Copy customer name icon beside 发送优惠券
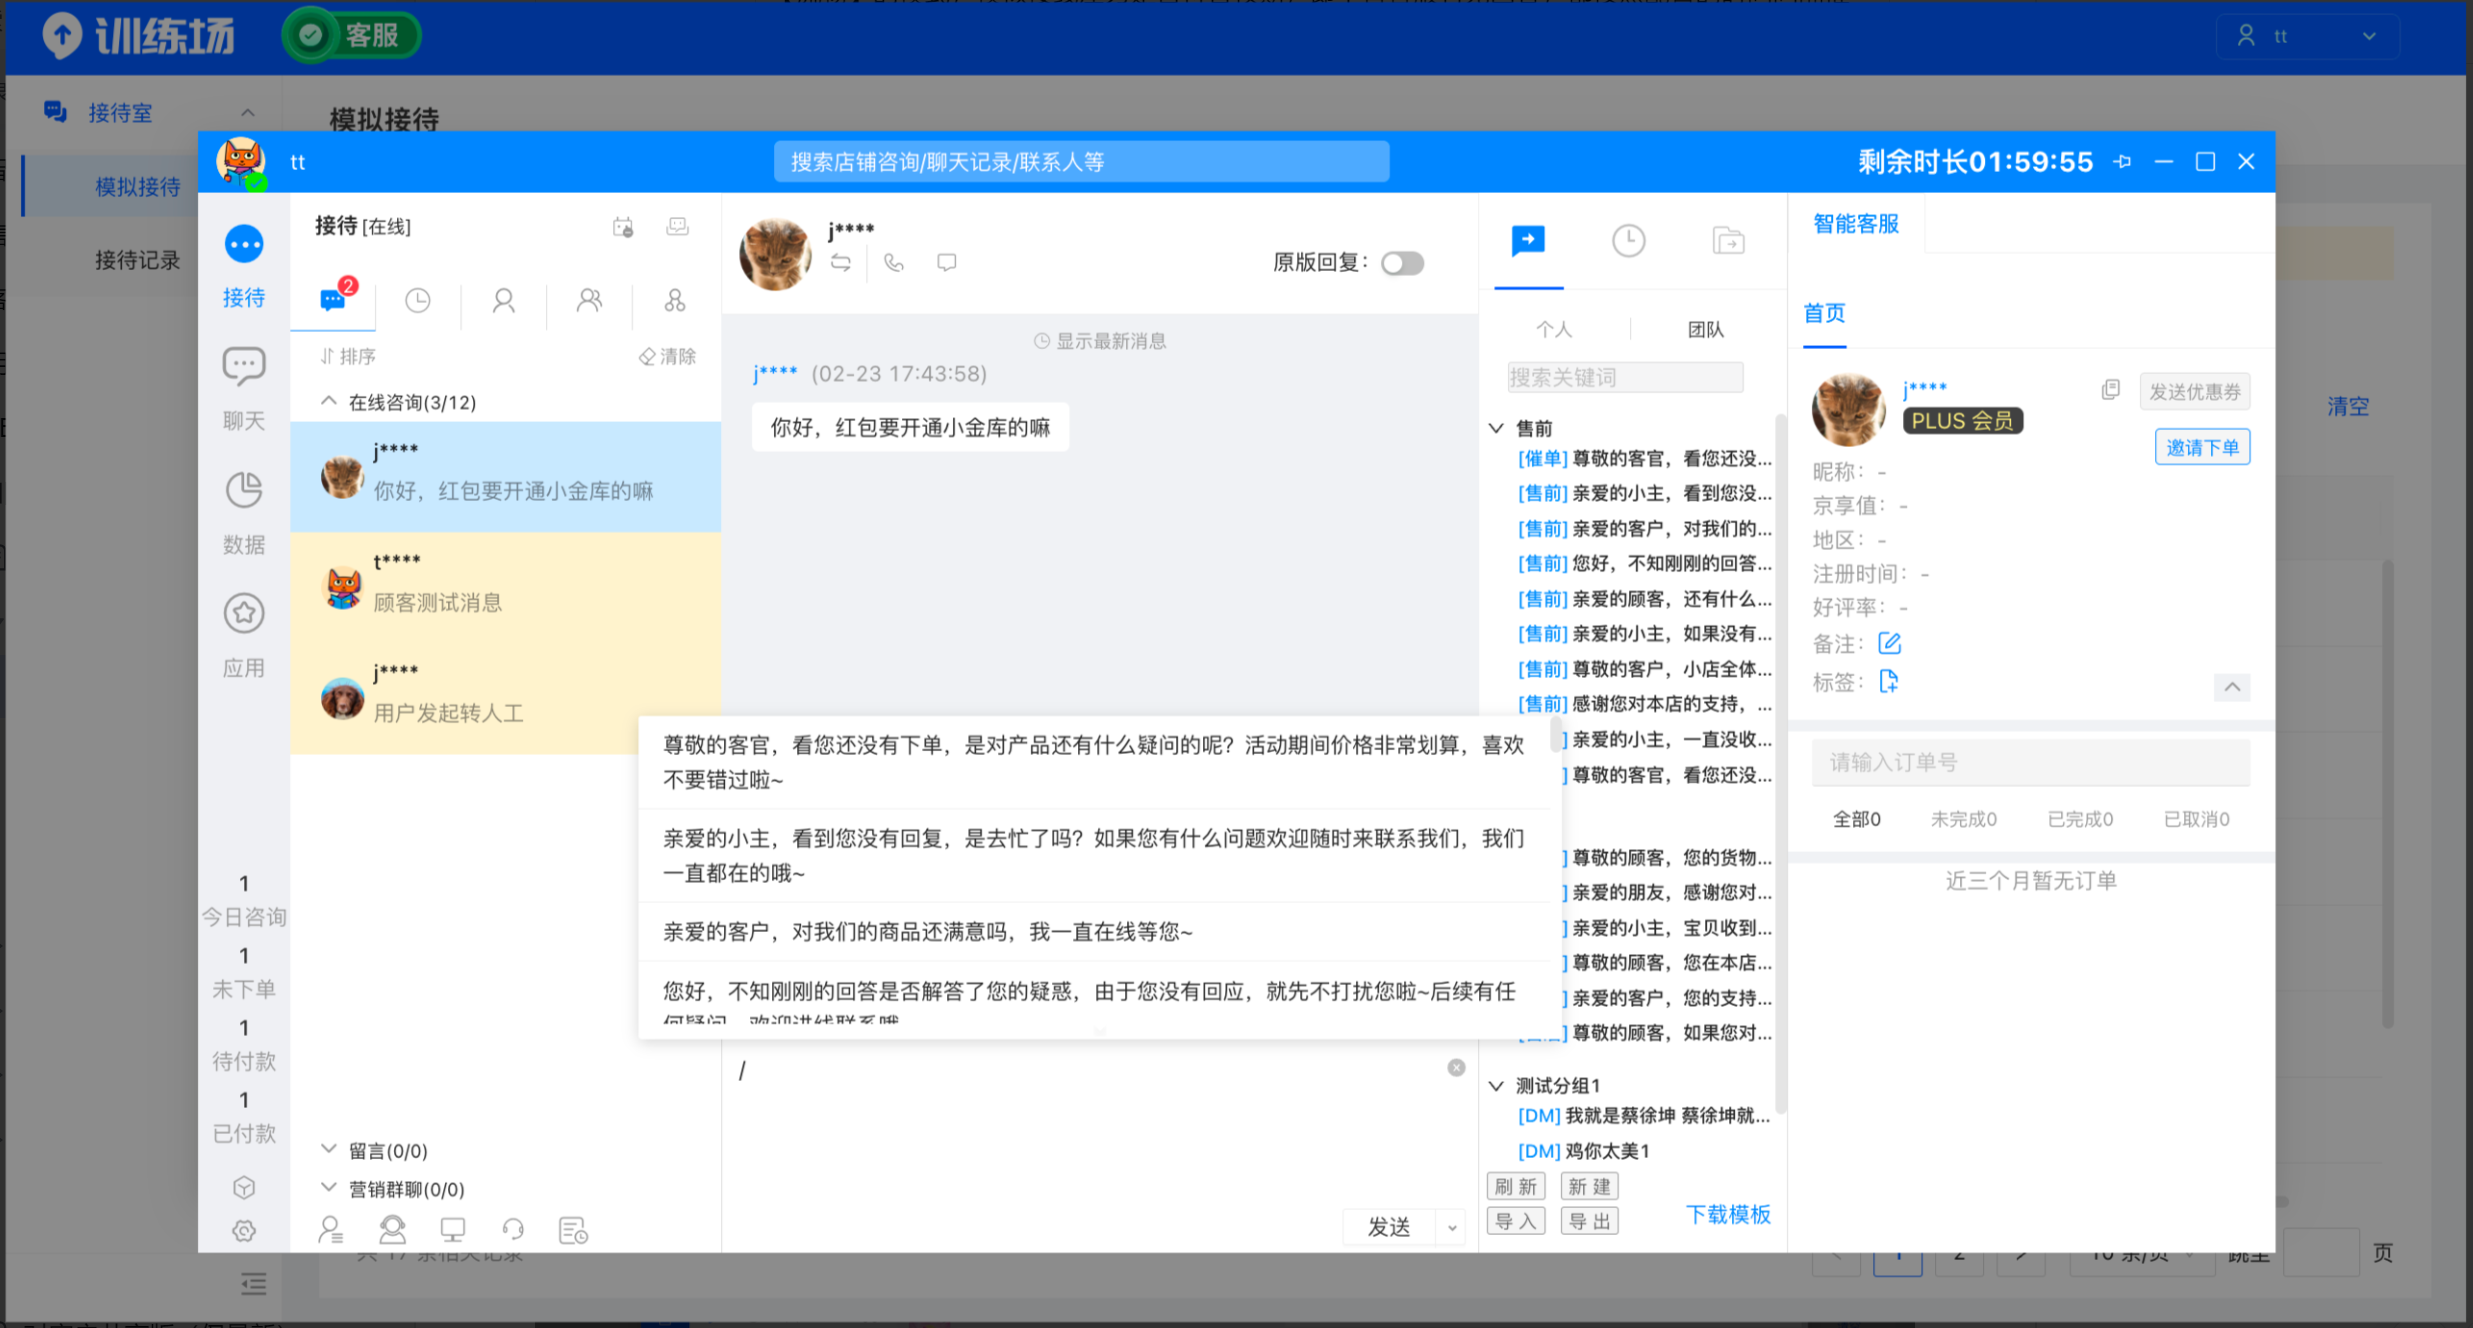This screenshot has width=2473, height=1328. [2110, 390]
